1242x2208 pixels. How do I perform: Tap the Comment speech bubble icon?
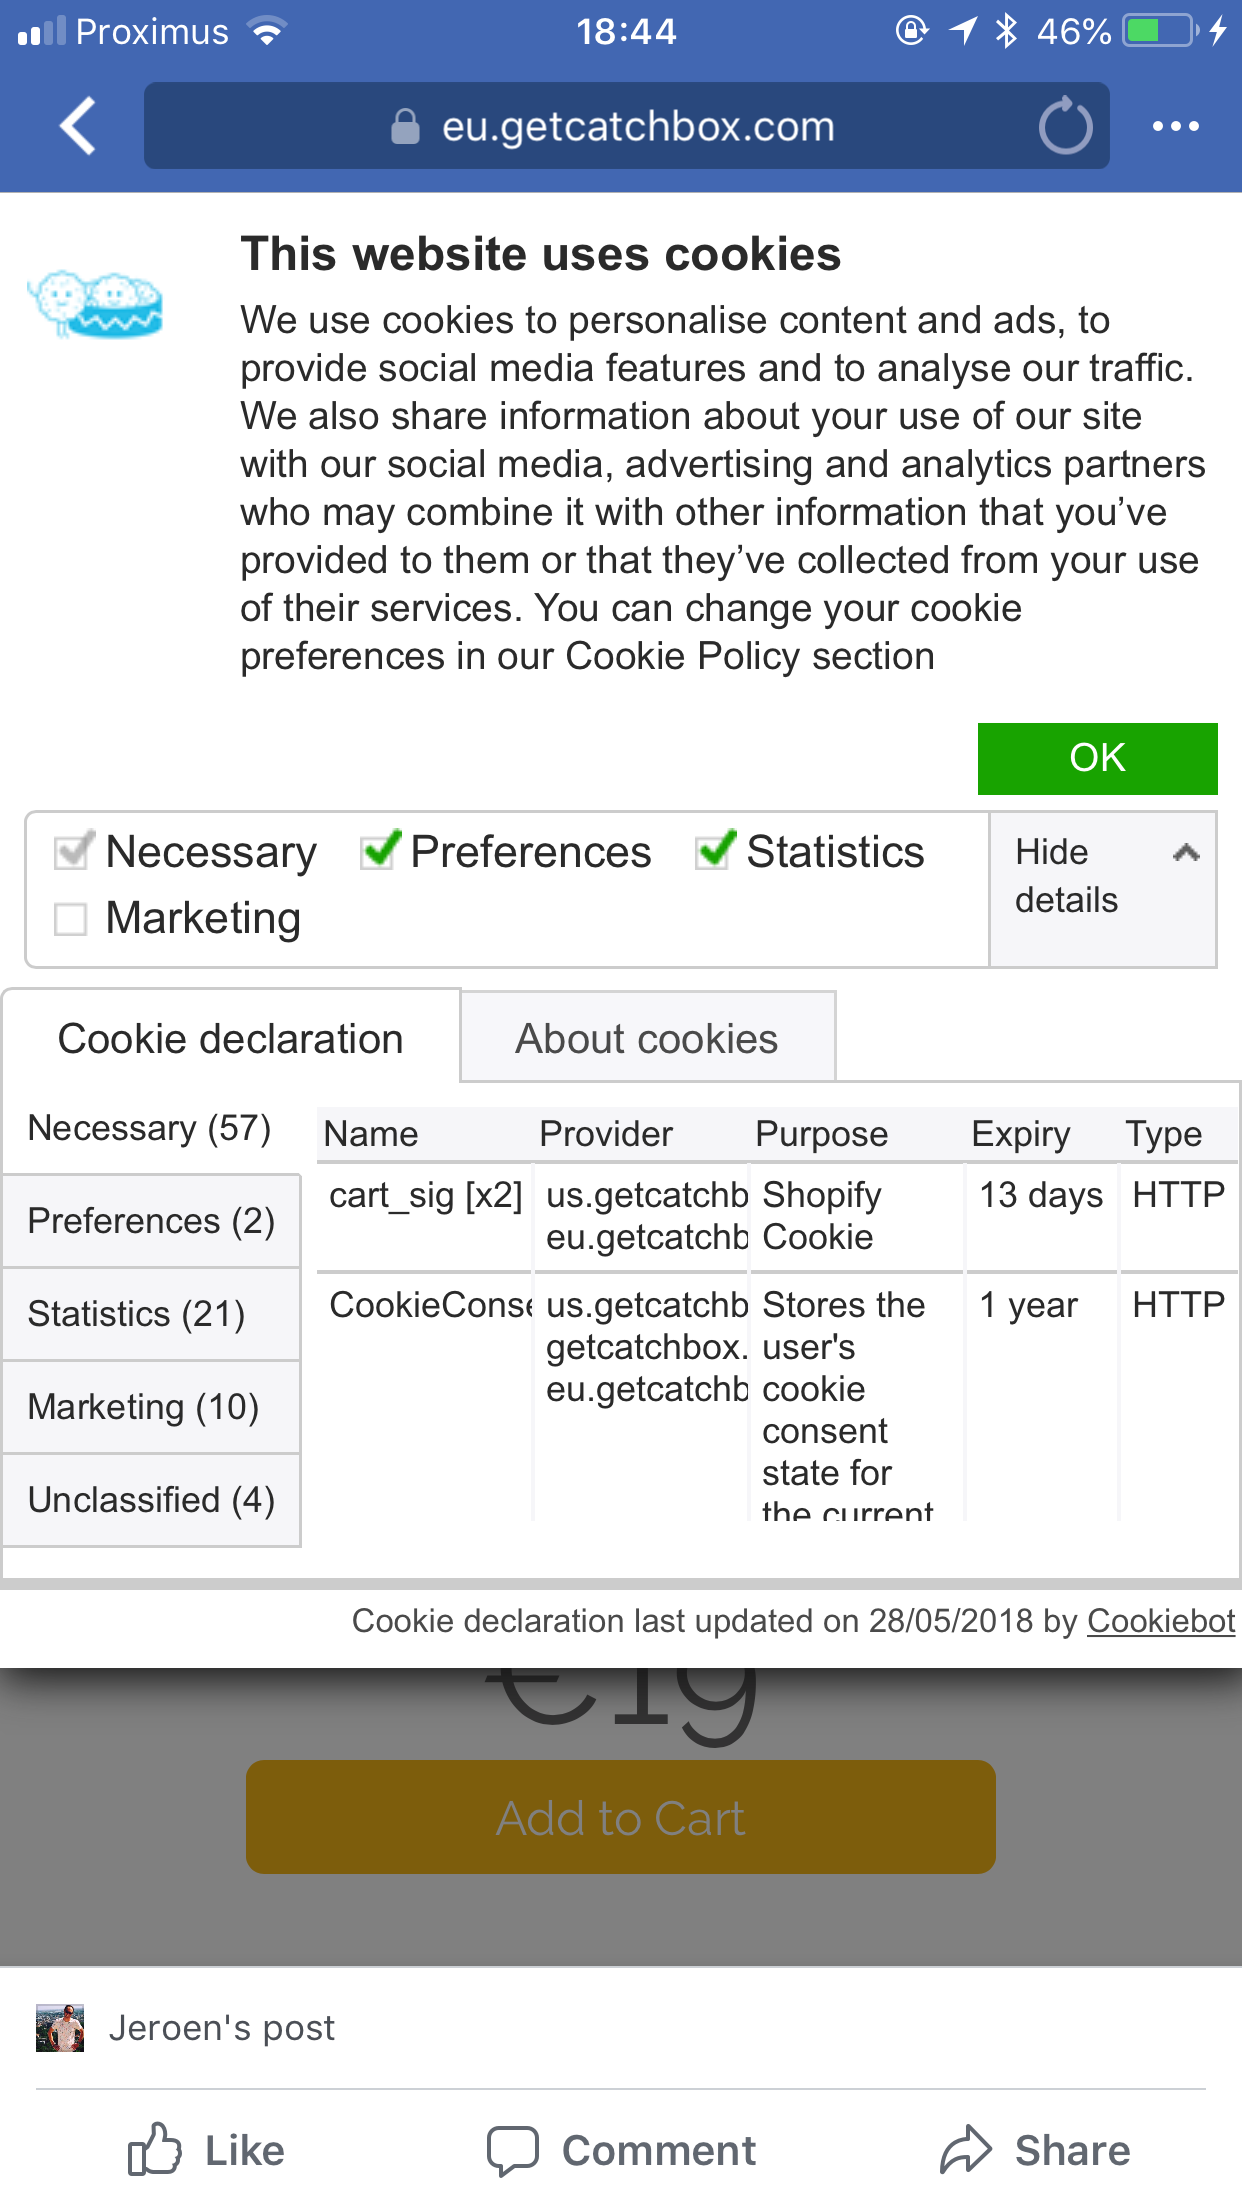coord(513,2150)
